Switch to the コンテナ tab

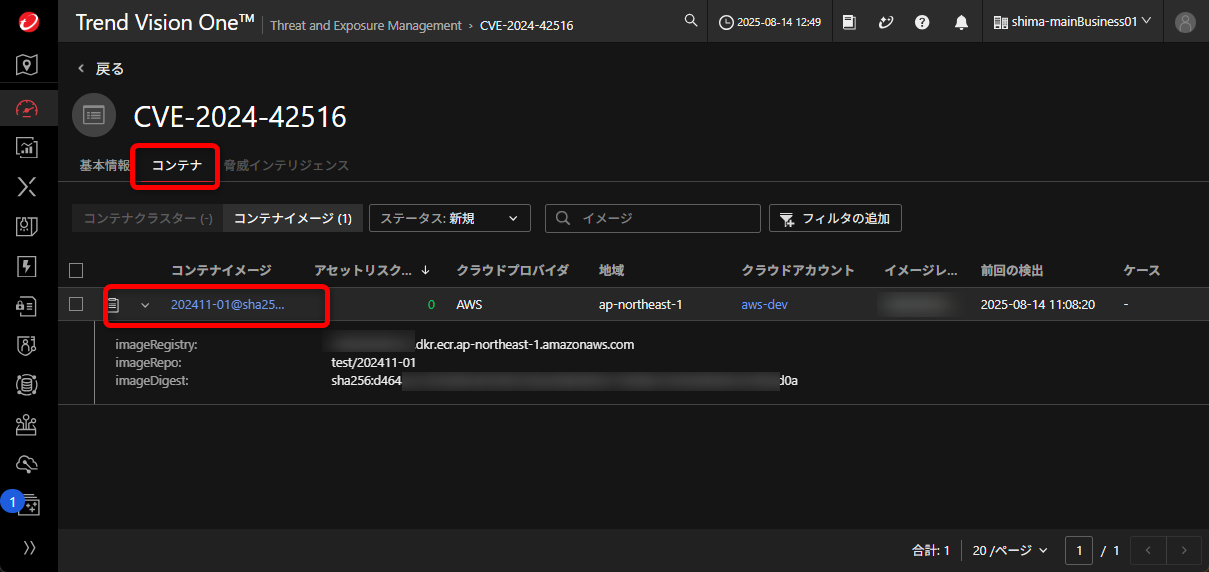pos(177,165)
